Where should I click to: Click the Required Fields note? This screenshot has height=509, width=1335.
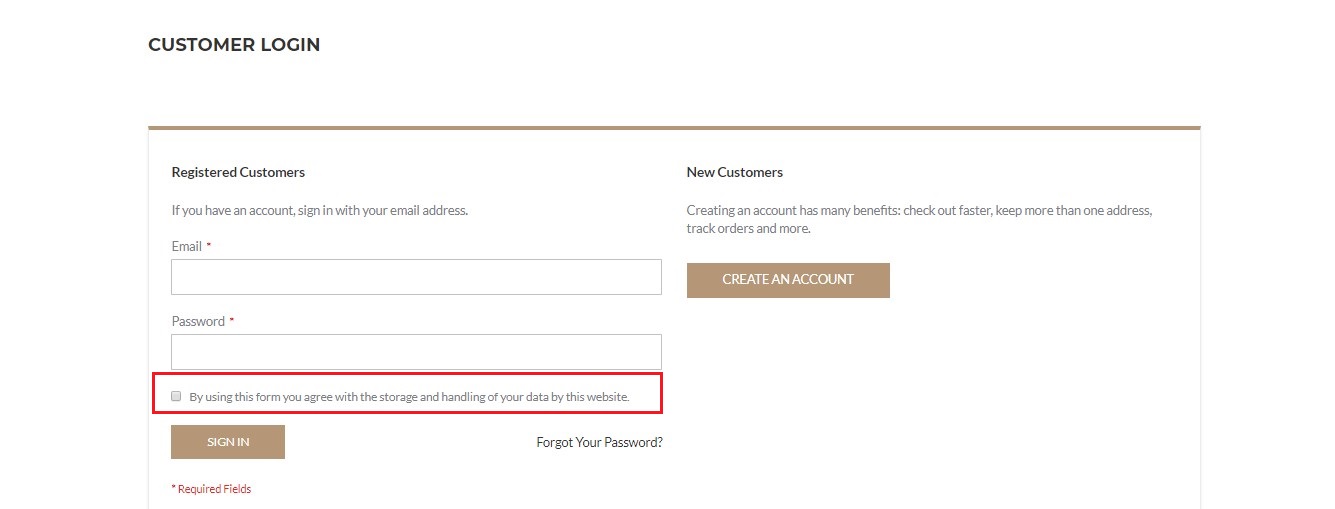pos(214,489)
